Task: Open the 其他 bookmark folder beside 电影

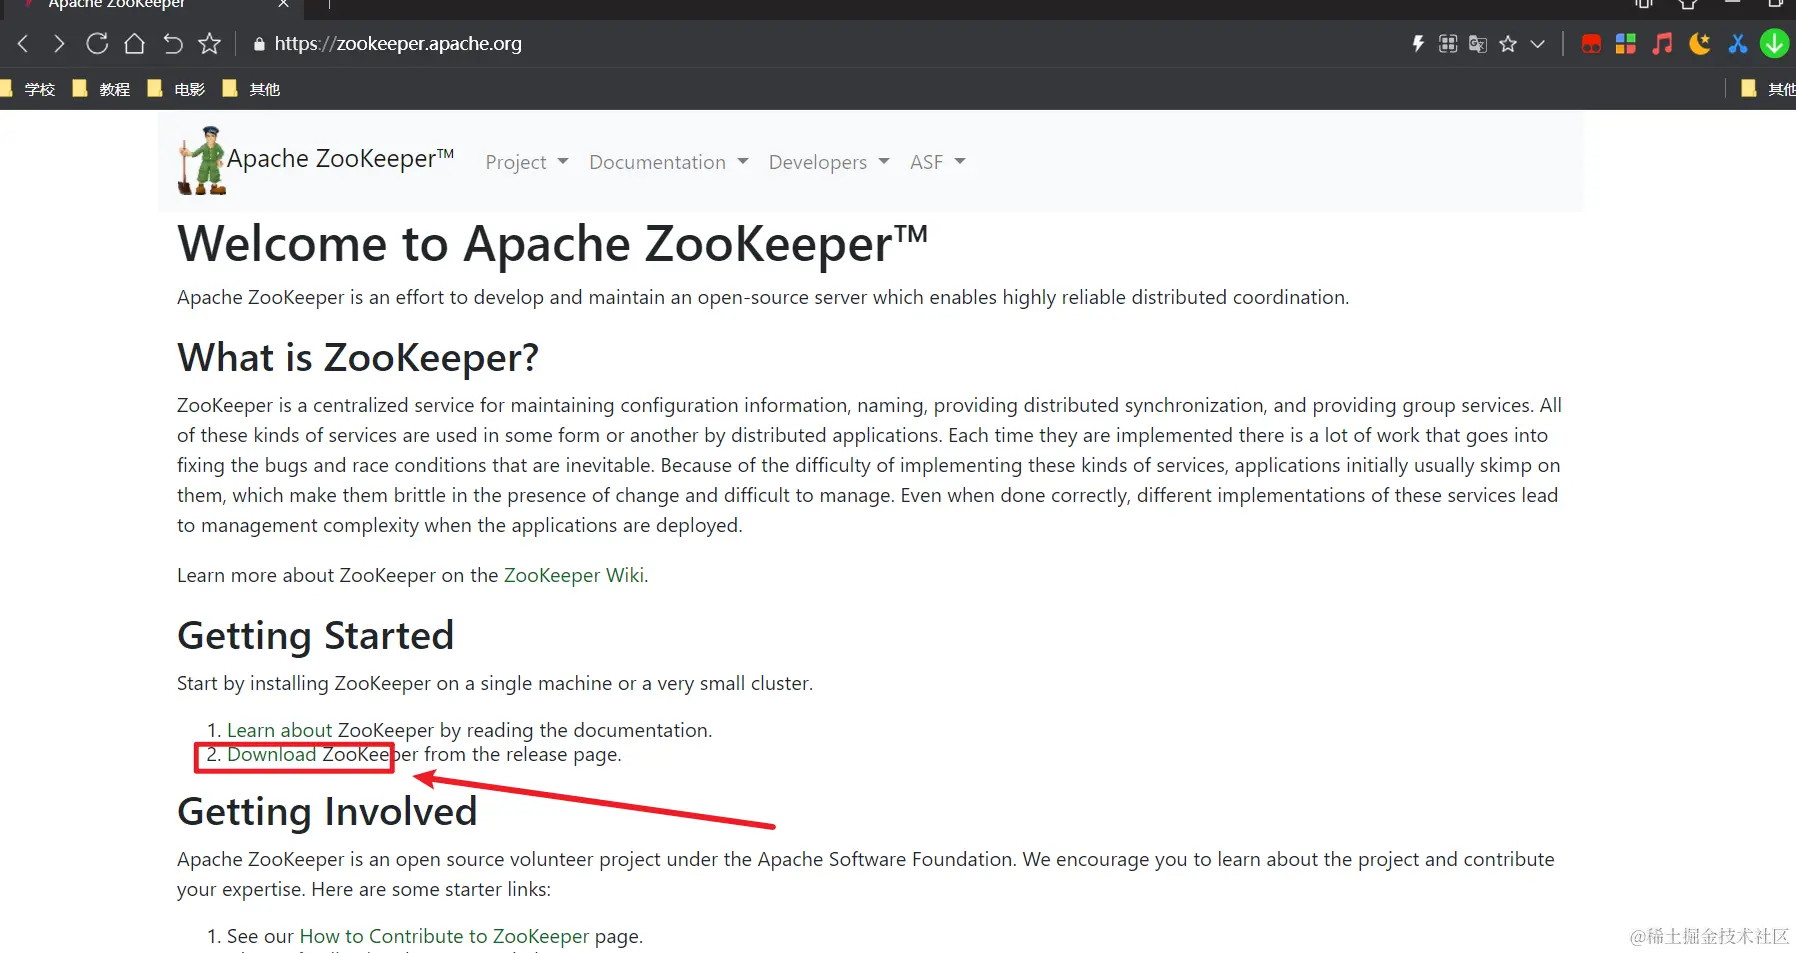Action: (252, 89)
